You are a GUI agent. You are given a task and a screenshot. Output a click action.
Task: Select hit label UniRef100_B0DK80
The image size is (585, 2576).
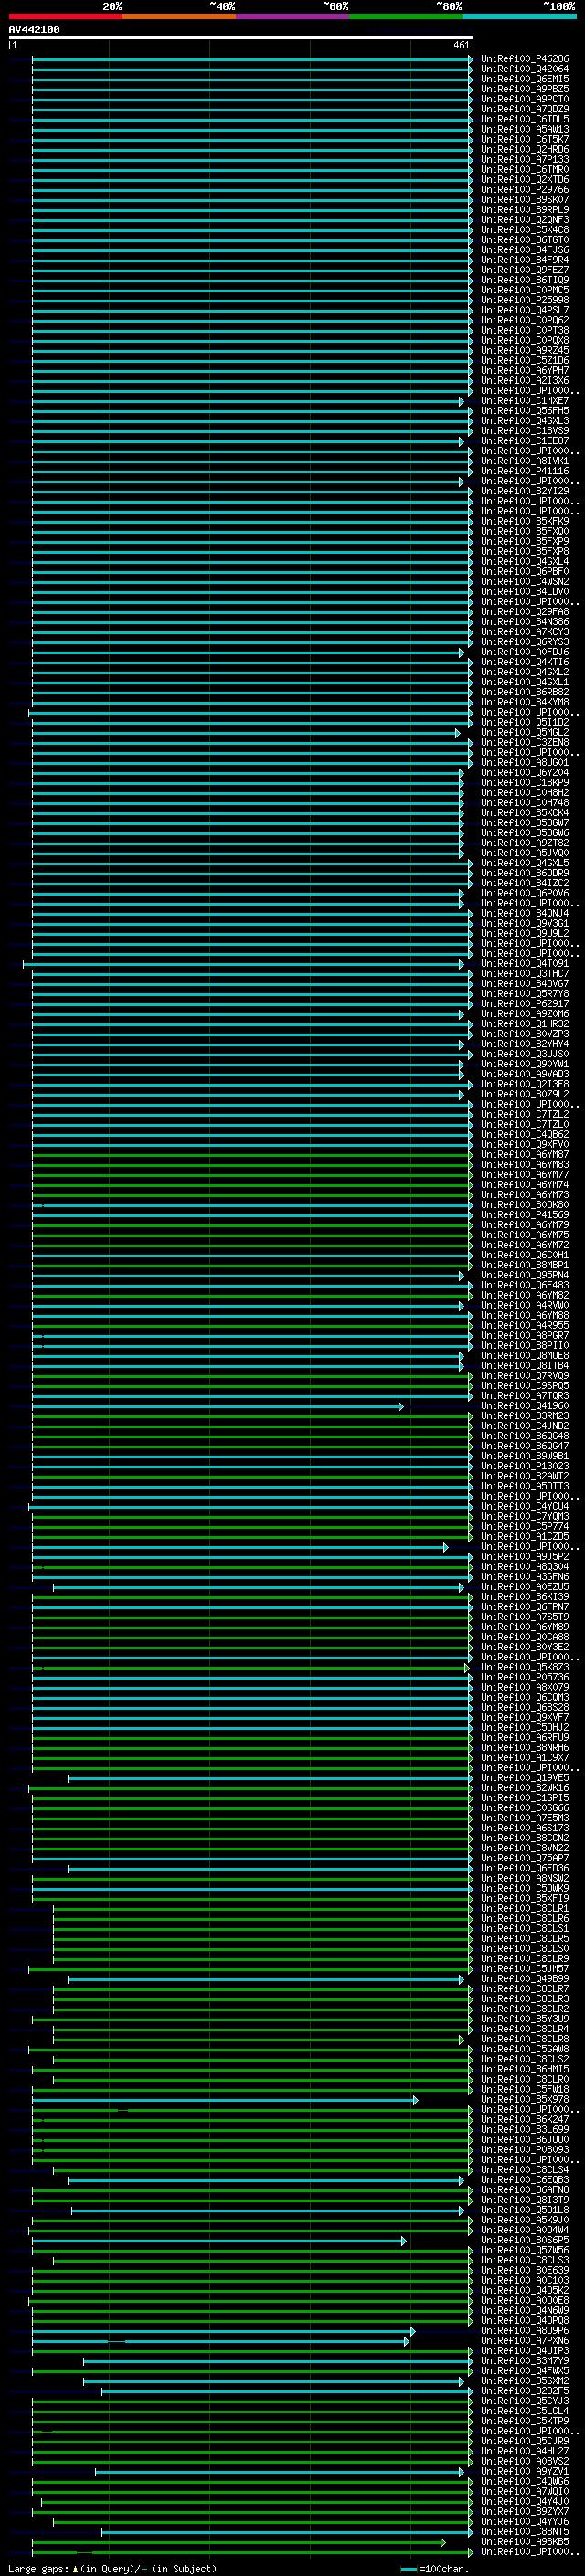point(525,1205)
